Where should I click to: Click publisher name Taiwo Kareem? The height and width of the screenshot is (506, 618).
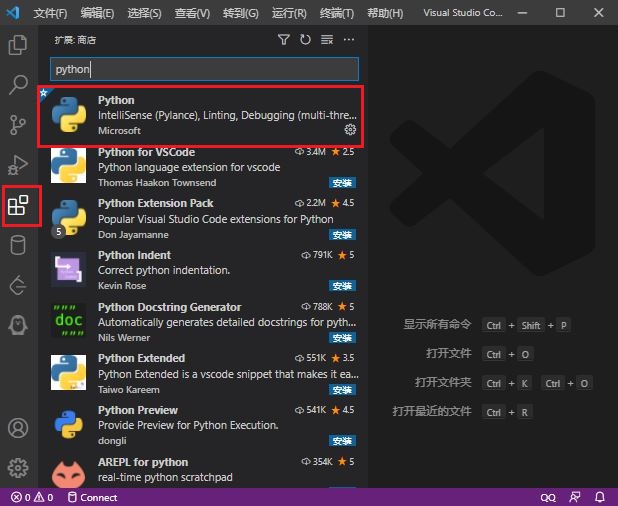(x=128, y=389)
